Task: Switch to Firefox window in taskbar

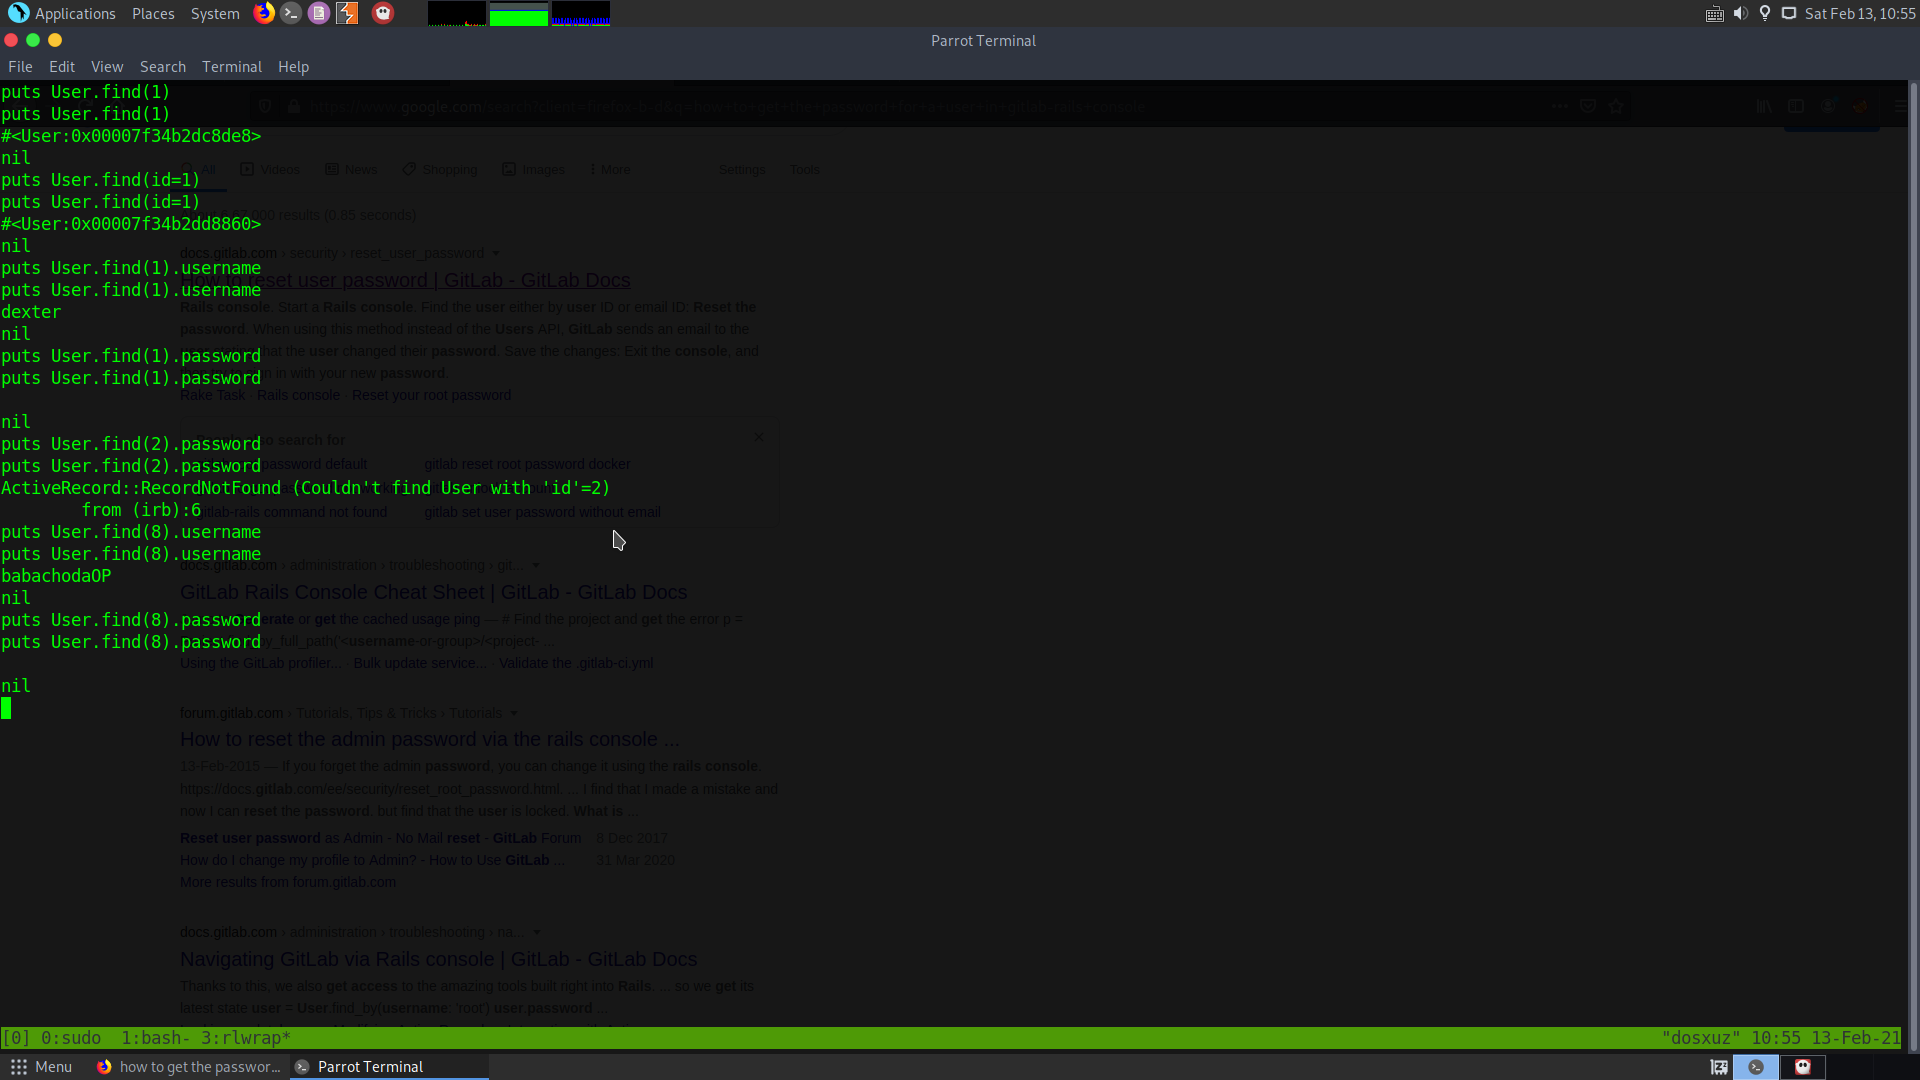Action: [x=190, y=1067]
